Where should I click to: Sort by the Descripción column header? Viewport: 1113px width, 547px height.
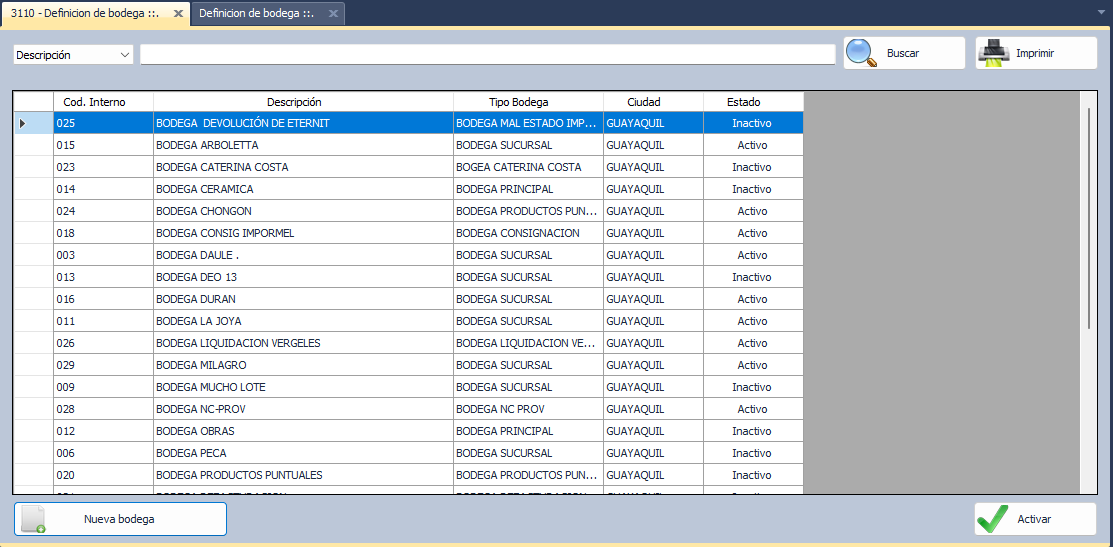pos(303,102)
